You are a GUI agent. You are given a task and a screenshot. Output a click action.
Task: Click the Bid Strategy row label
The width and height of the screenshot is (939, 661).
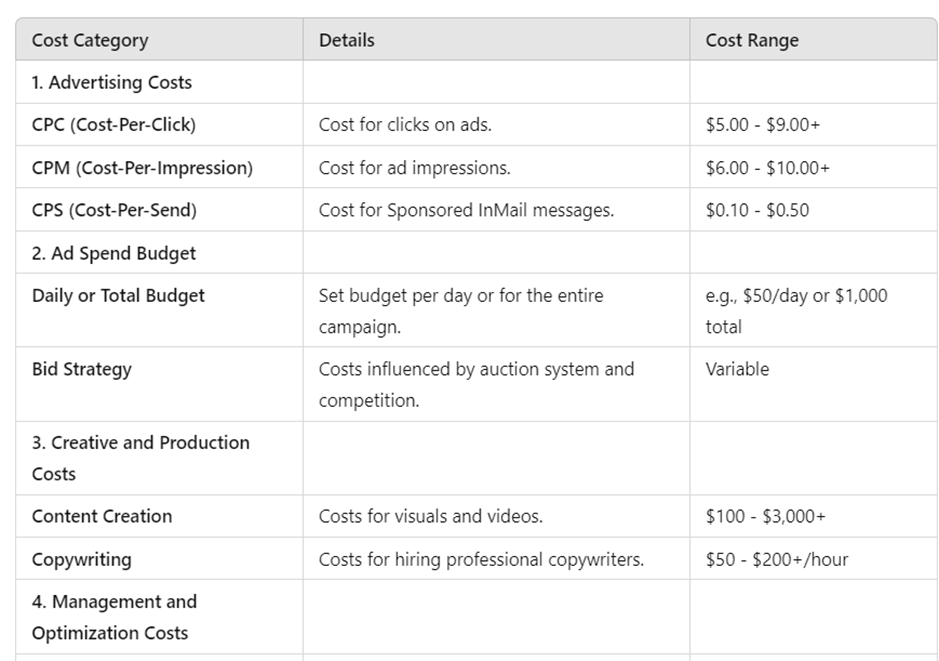coord(82,369)
